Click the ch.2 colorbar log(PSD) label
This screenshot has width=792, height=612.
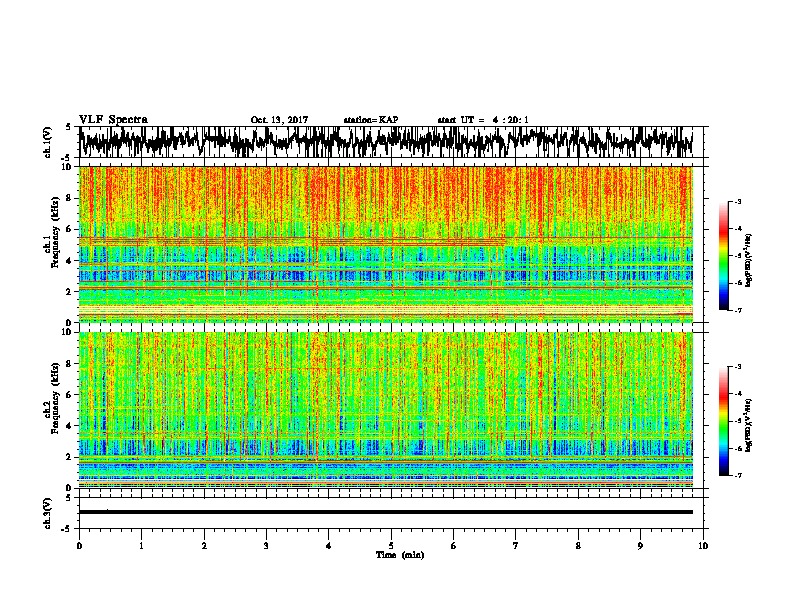[748, 426]
